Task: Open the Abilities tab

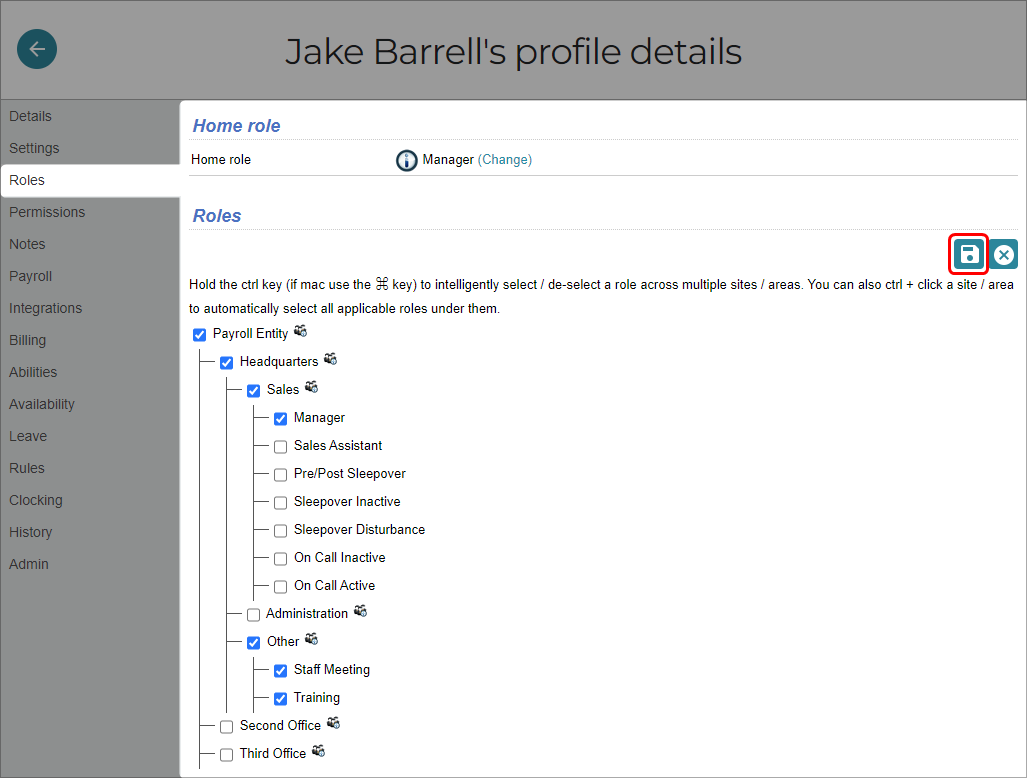Action: tap(90, 372)
